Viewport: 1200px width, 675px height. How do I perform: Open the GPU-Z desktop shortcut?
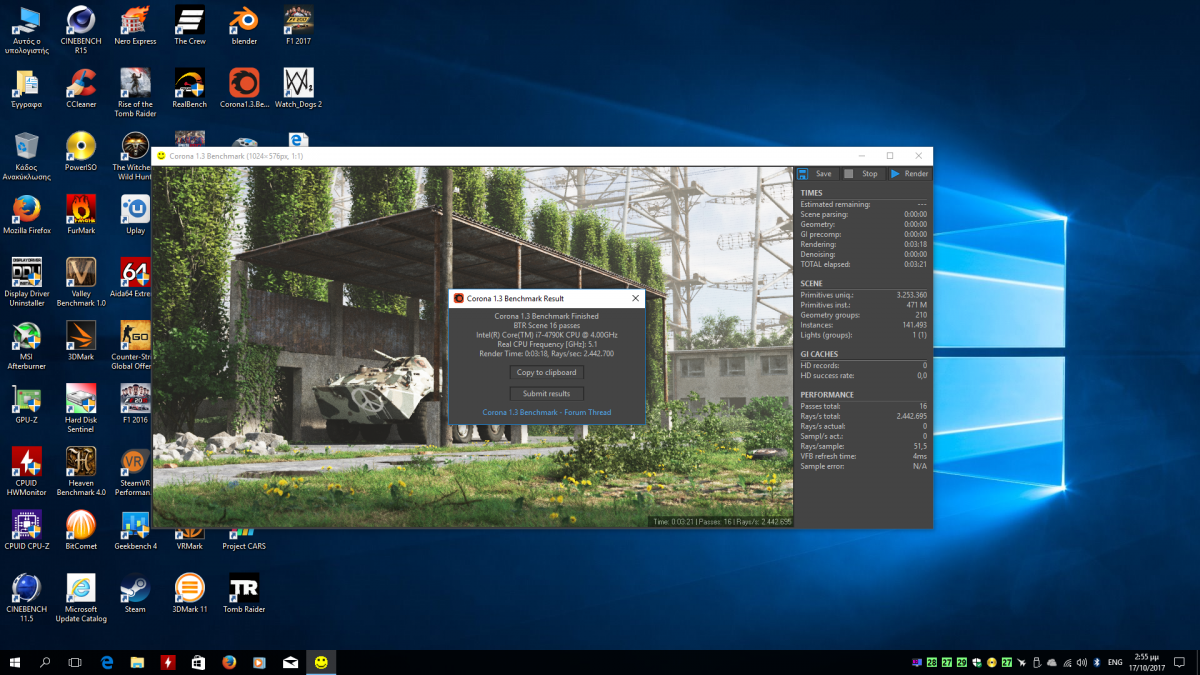[x=27, y=404]
